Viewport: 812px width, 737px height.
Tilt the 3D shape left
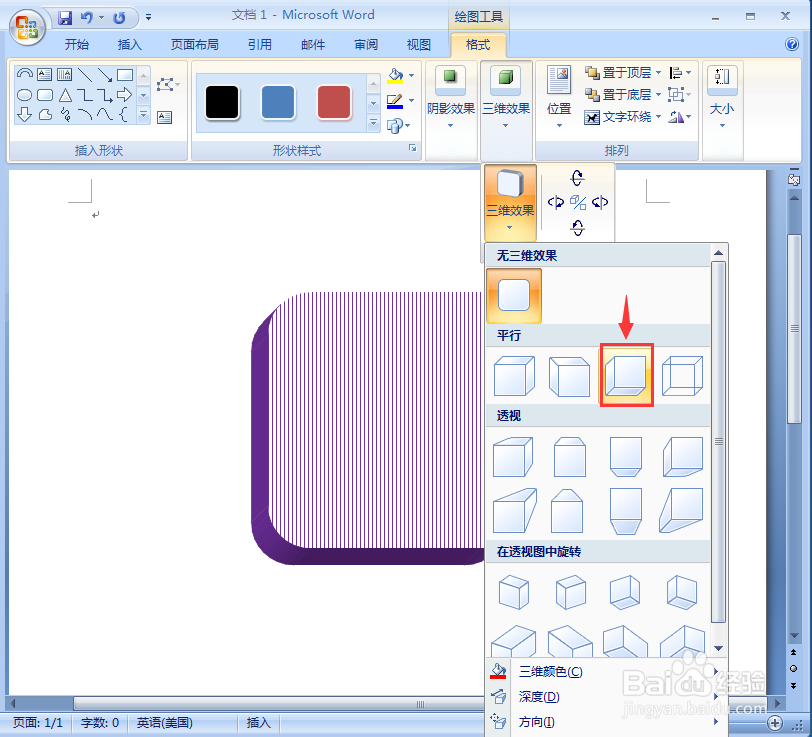click(556, 203)
